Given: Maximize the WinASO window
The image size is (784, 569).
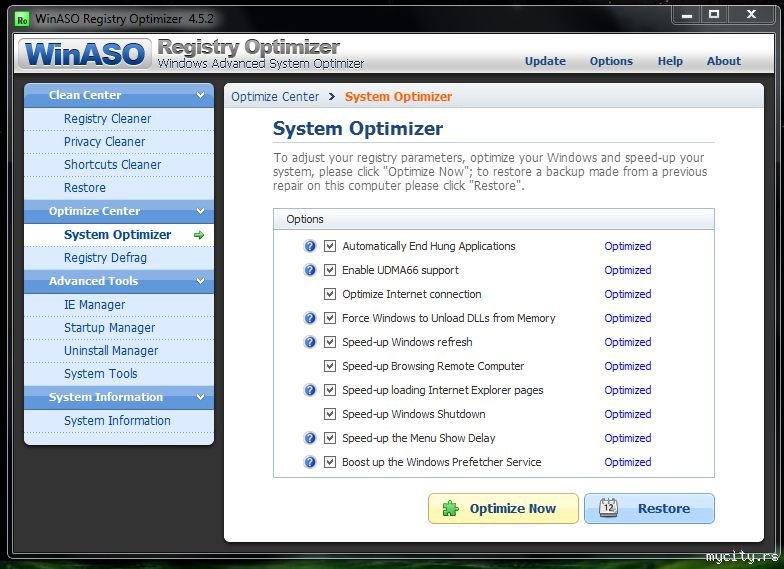Looking at the screenshot, I should click(x=714, y=15).
